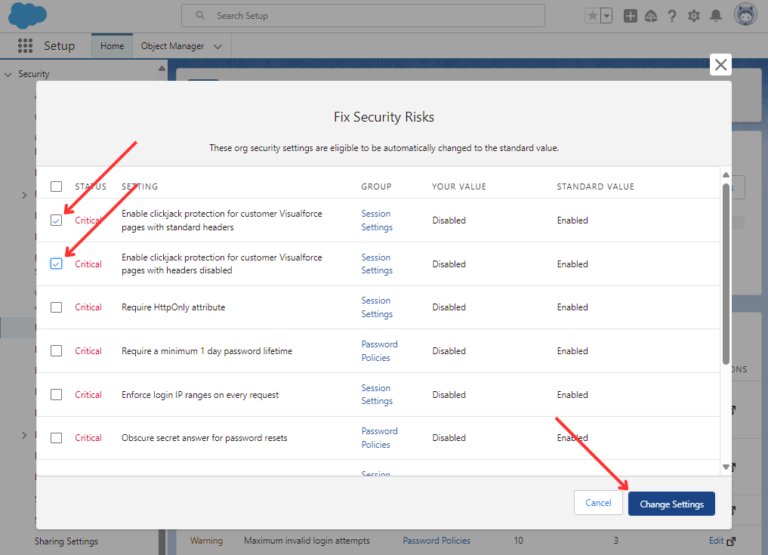The height and width of the screenshot is (555, 768).
Task: Open the Favorites list dropdown arrow
Action: coord(606,16)
